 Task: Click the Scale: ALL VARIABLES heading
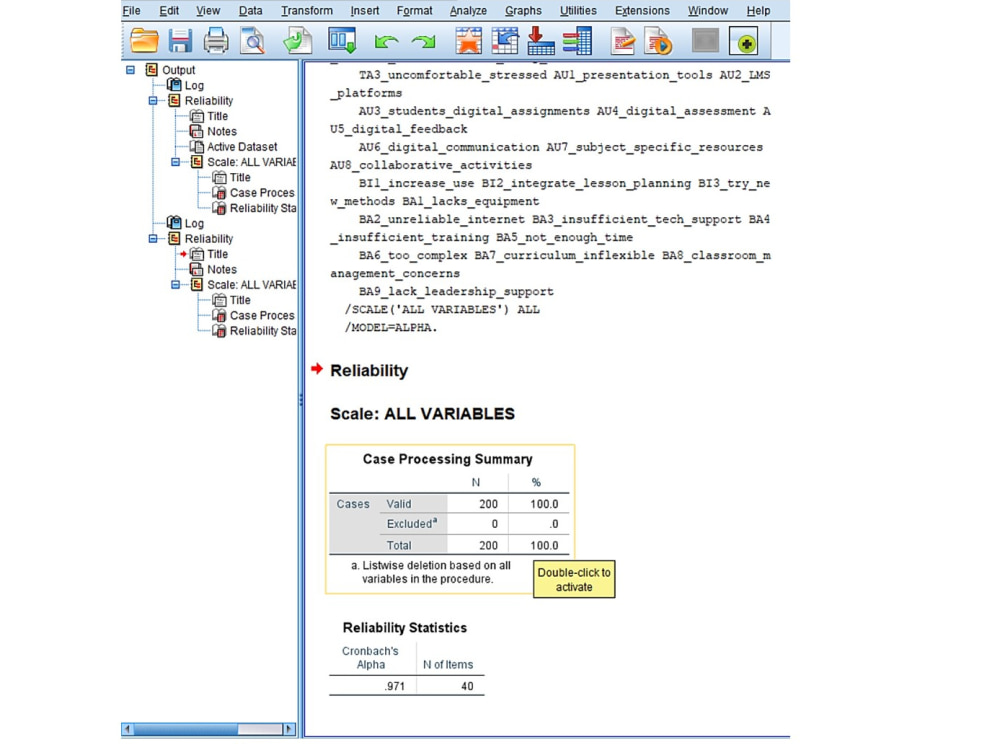point(422,414)
